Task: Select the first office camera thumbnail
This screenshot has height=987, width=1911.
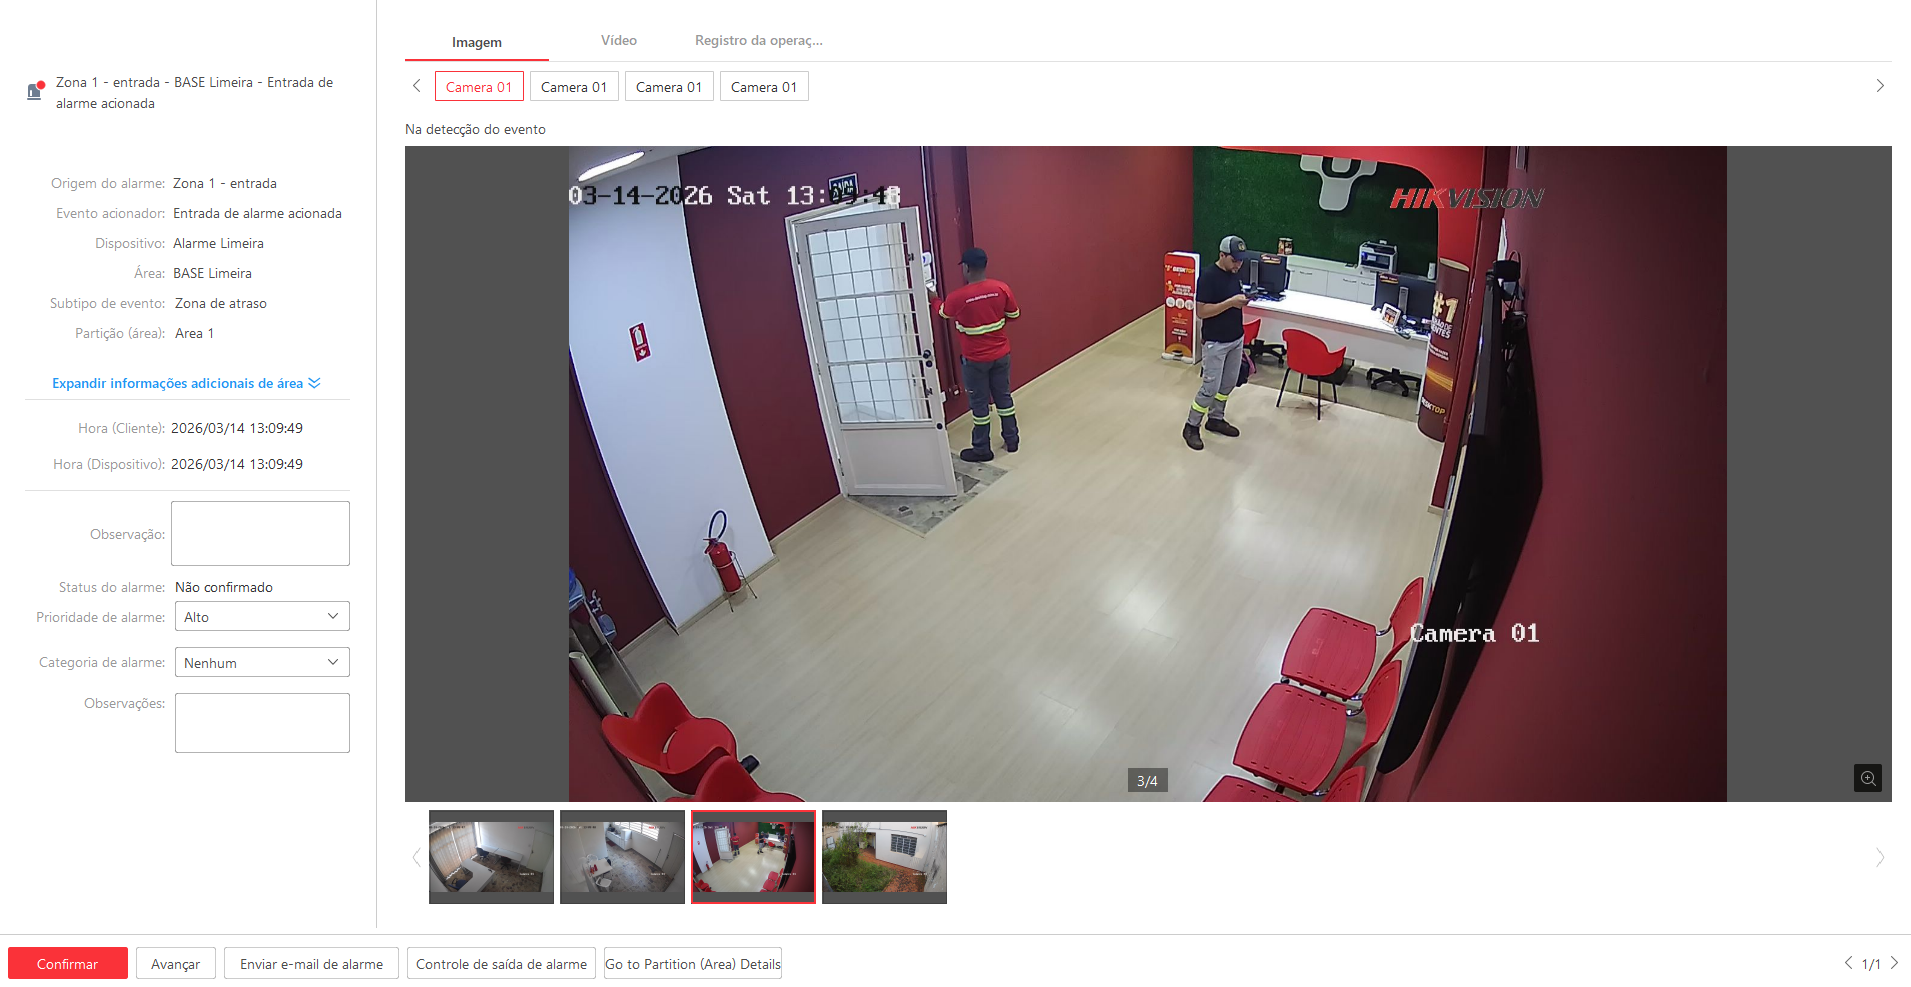Action: coord(491,857)
